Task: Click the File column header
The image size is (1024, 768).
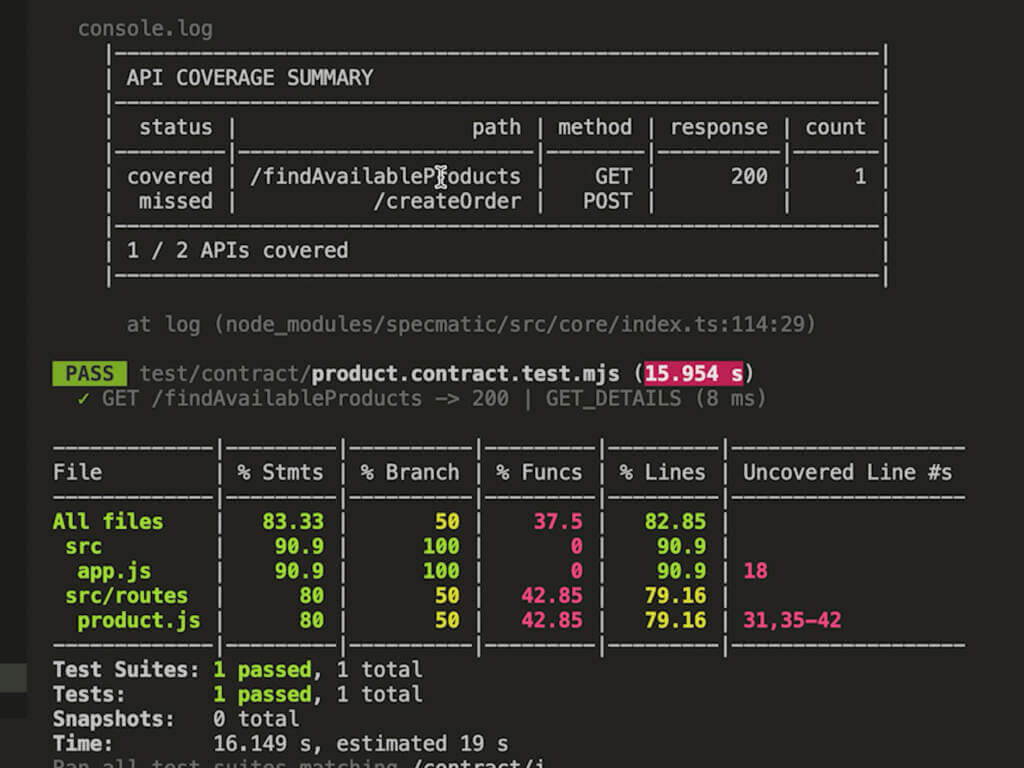Action: pyautogui.click(x=77, y=472)
